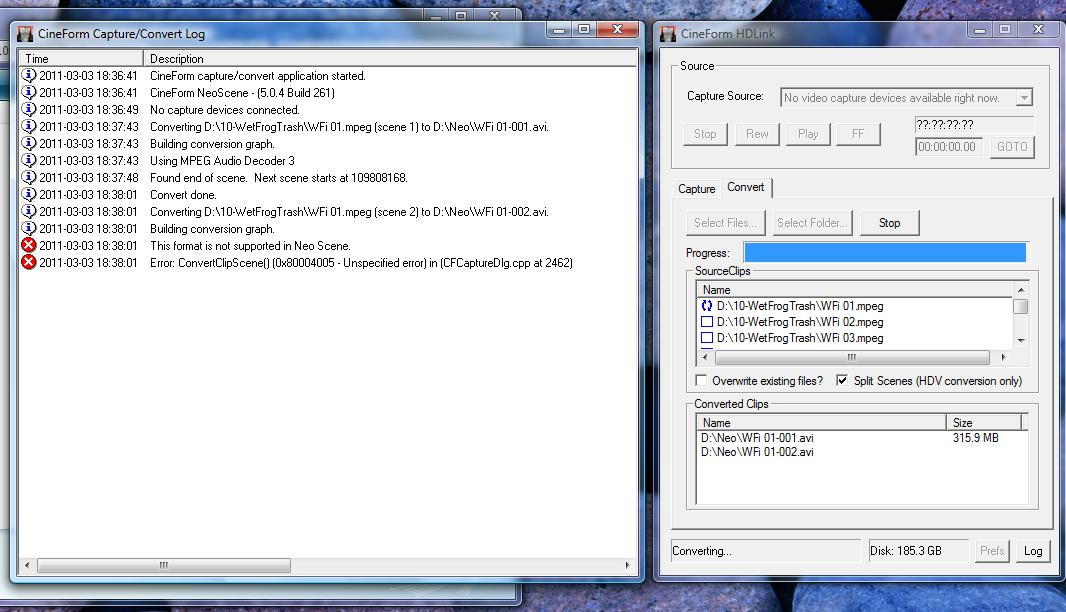Click the red error icon for ConvertClipScene error
1066x612 pixels.
tap(29, 263)
